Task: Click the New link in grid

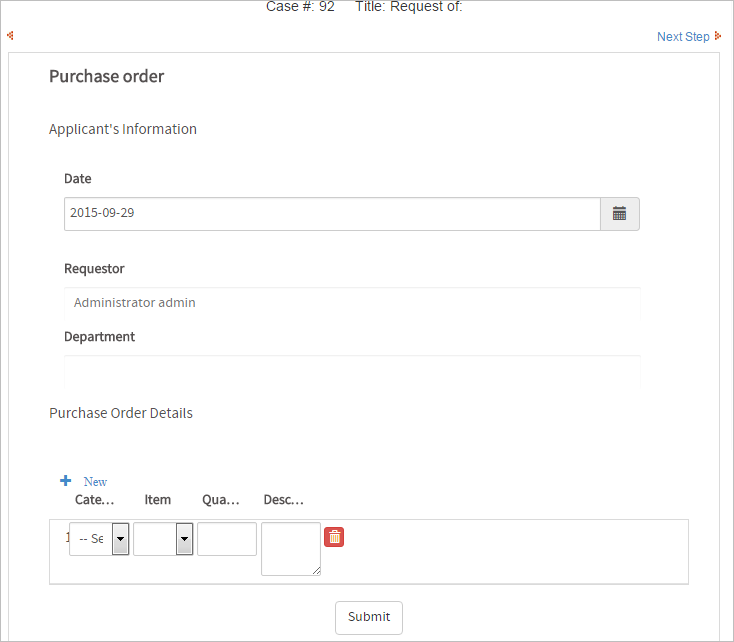Action: [x=95, y=482]
